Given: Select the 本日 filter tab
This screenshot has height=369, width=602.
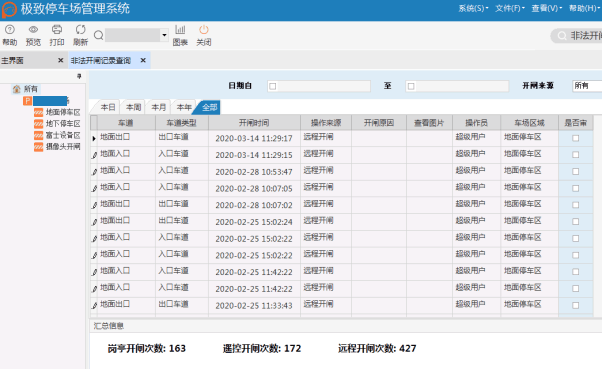Looking at the screenshot, I should coord(108,108).
